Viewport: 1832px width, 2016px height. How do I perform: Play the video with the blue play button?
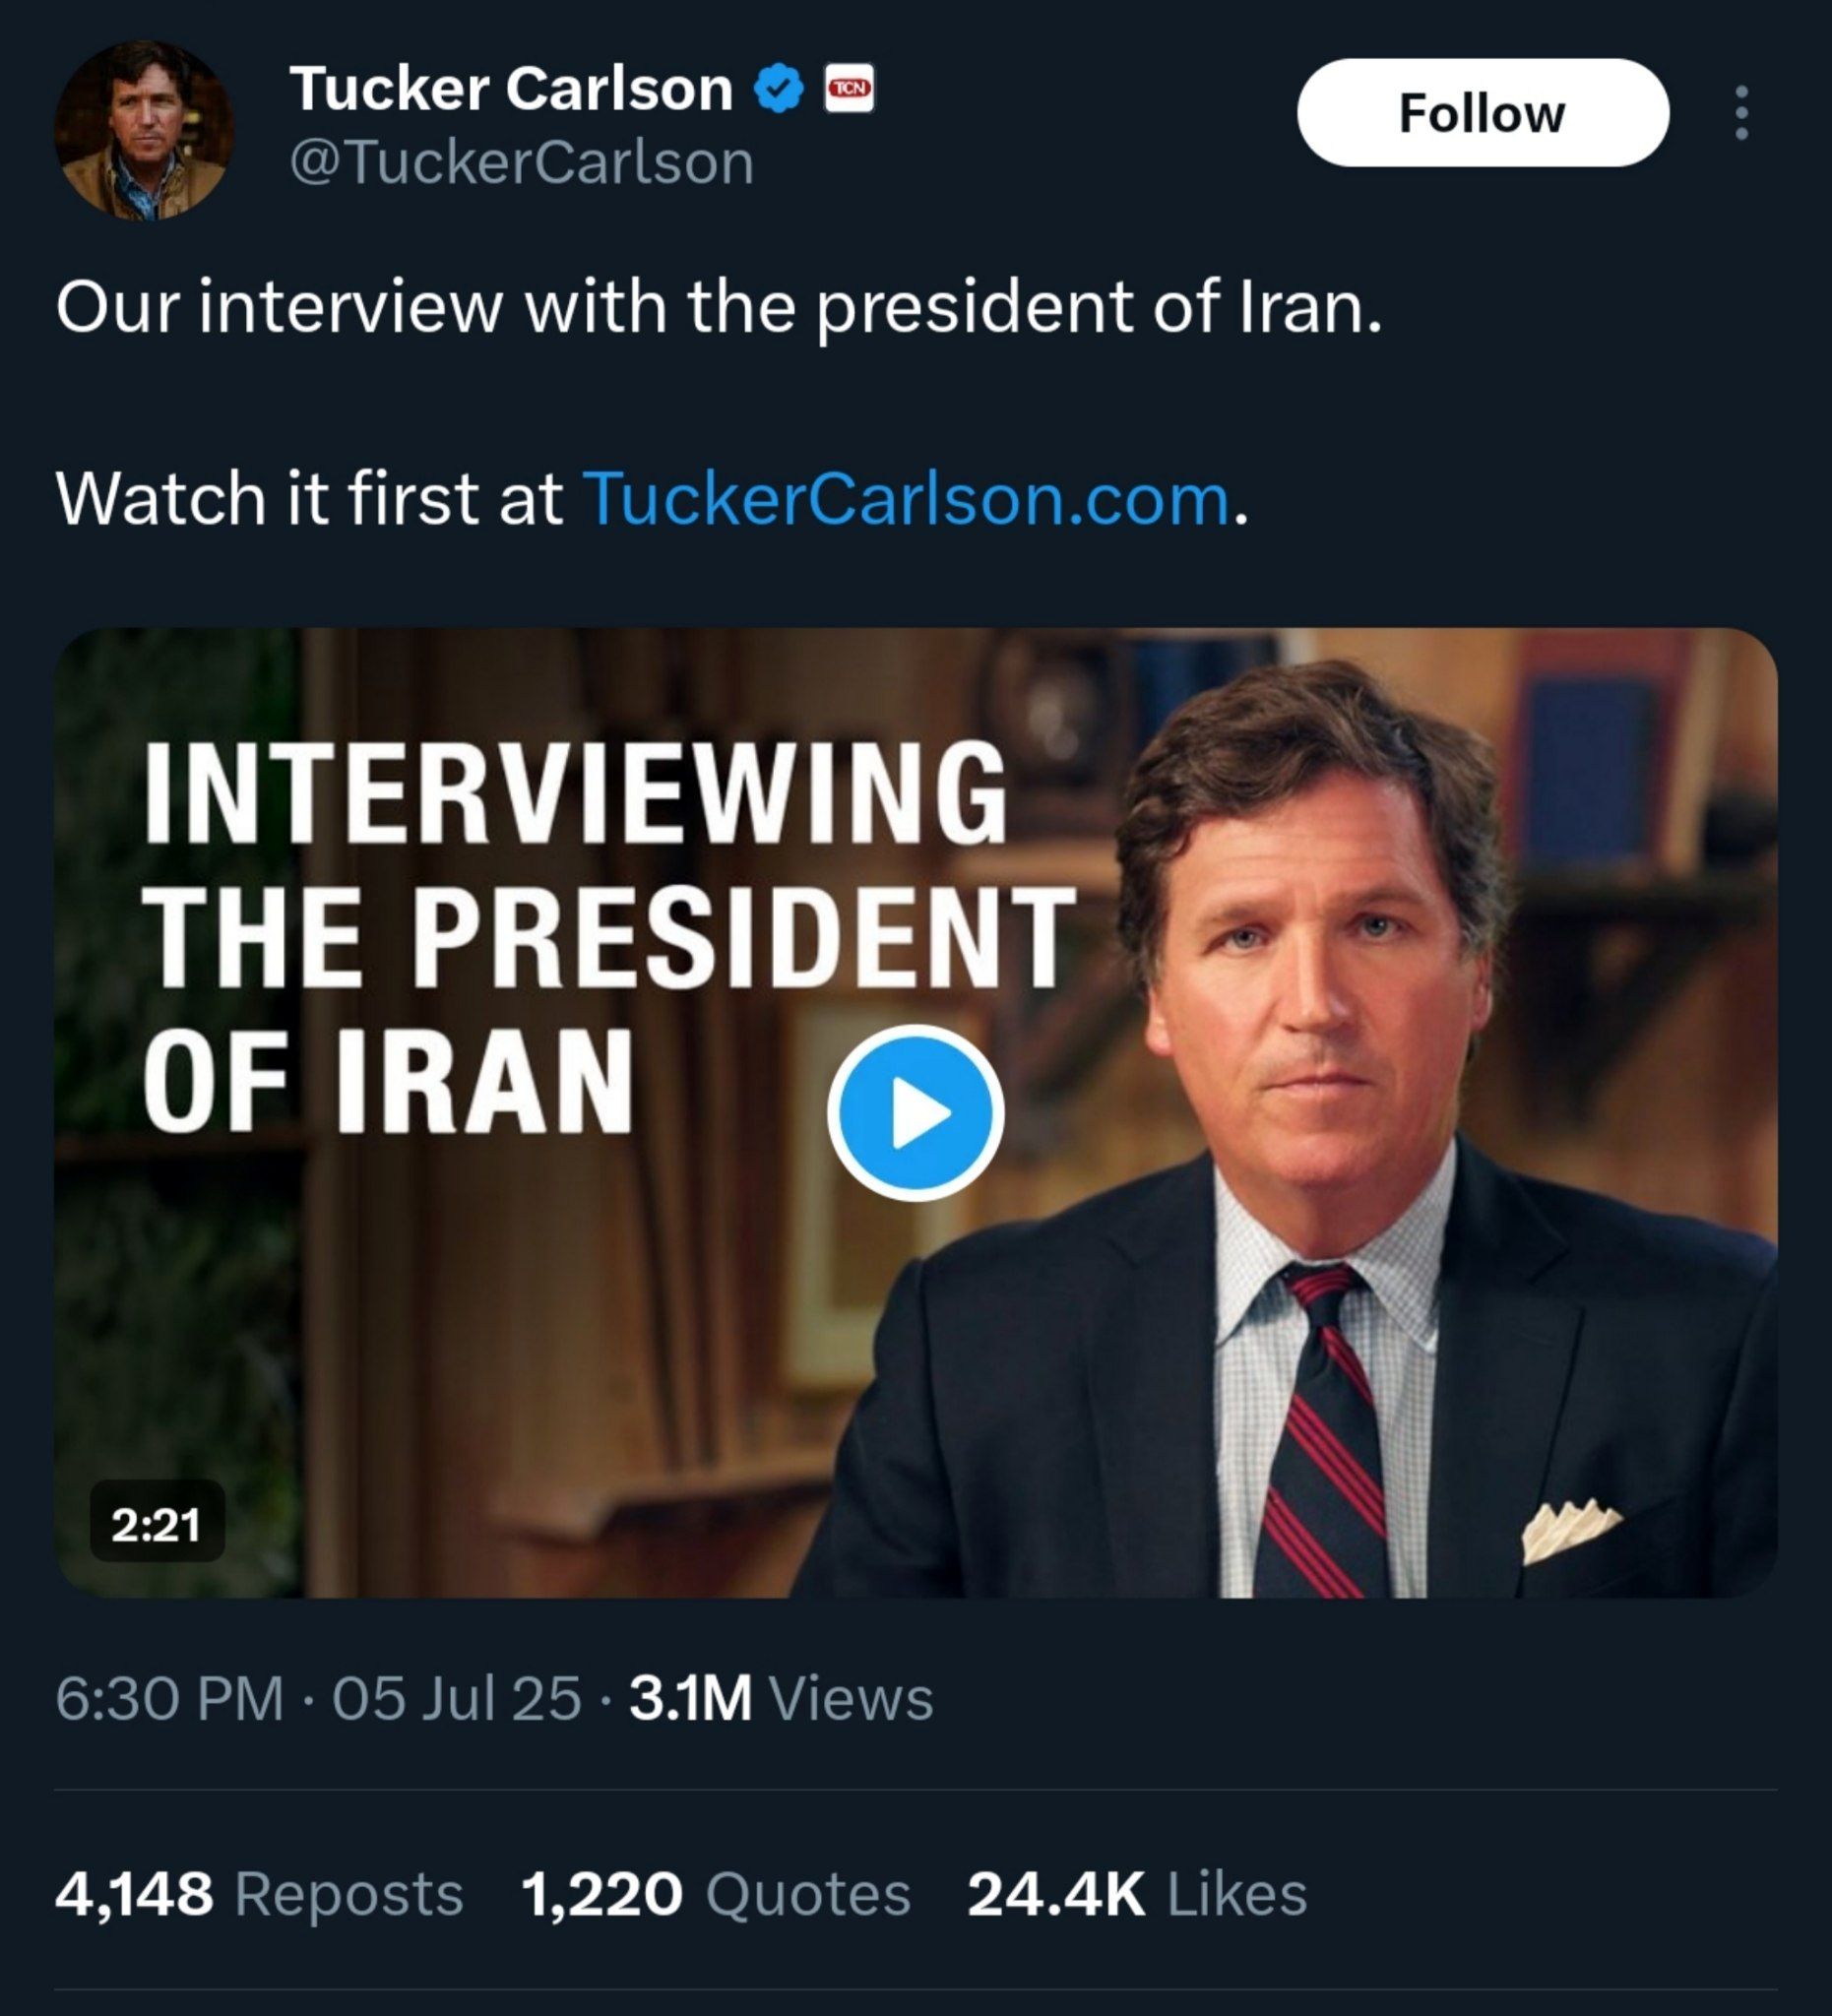click(915, 1112)
